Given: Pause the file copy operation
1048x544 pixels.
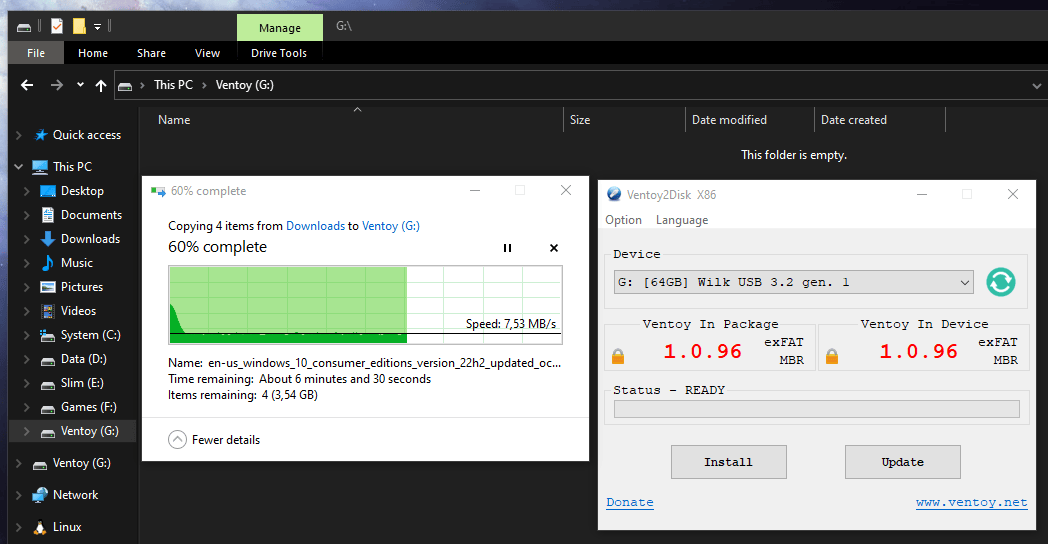Looking at the screenshot, I should 507,248.
